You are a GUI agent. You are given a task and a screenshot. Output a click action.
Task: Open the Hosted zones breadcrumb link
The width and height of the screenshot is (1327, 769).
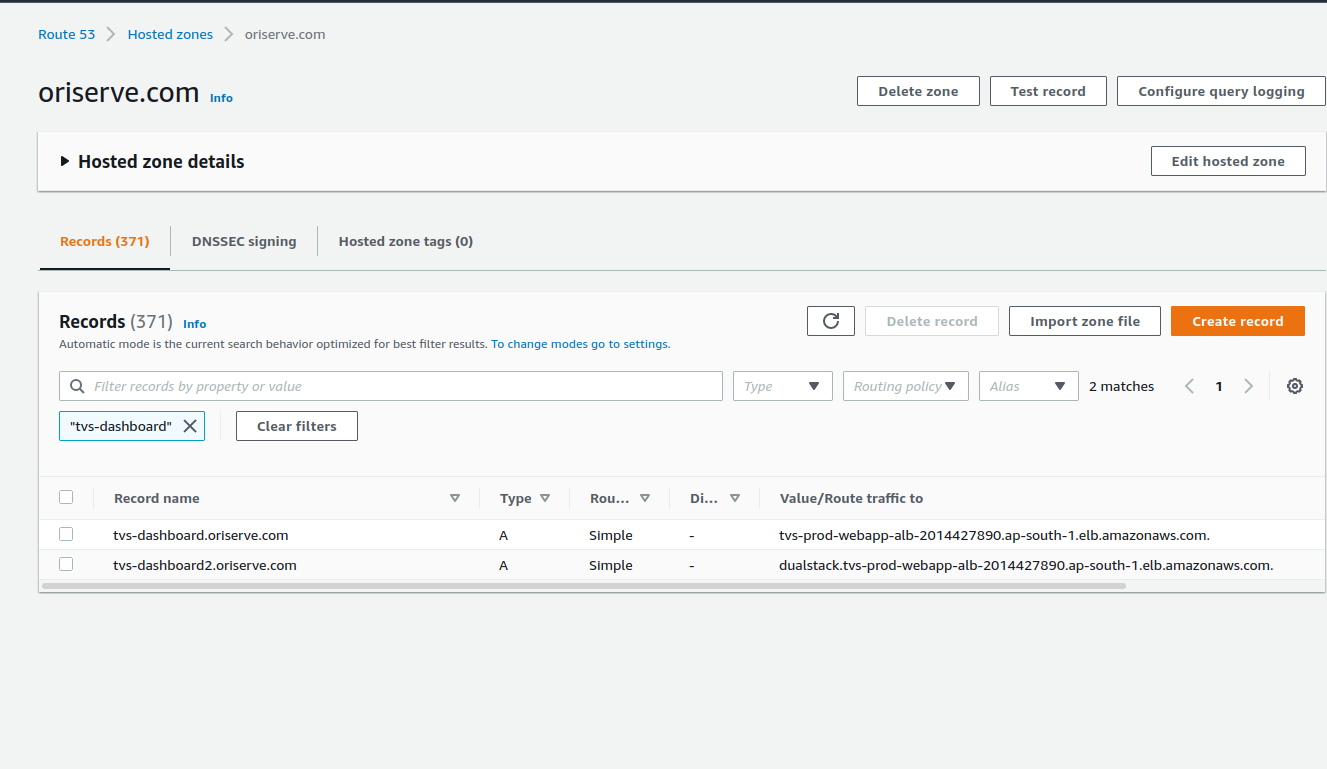coord(170,34)
